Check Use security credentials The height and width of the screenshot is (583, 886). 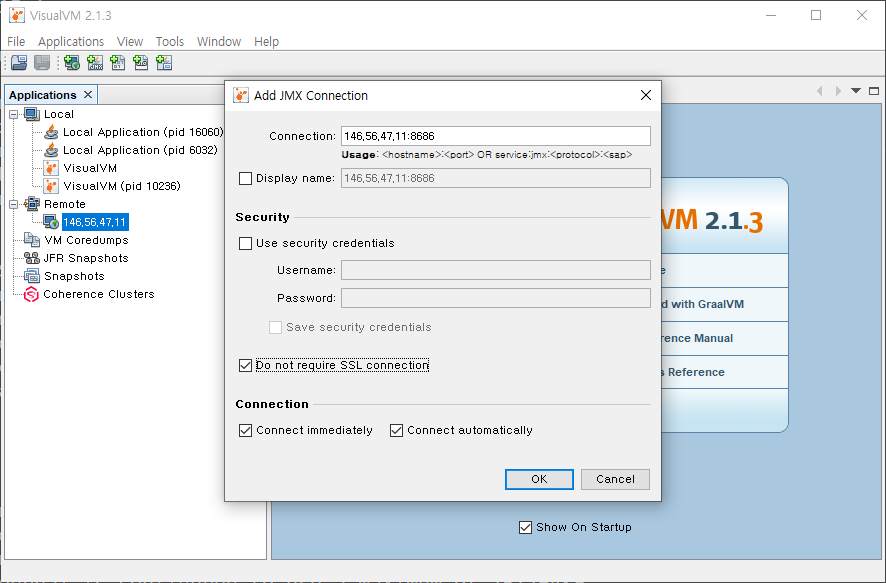pyautogui.click(x=245, y=243)
